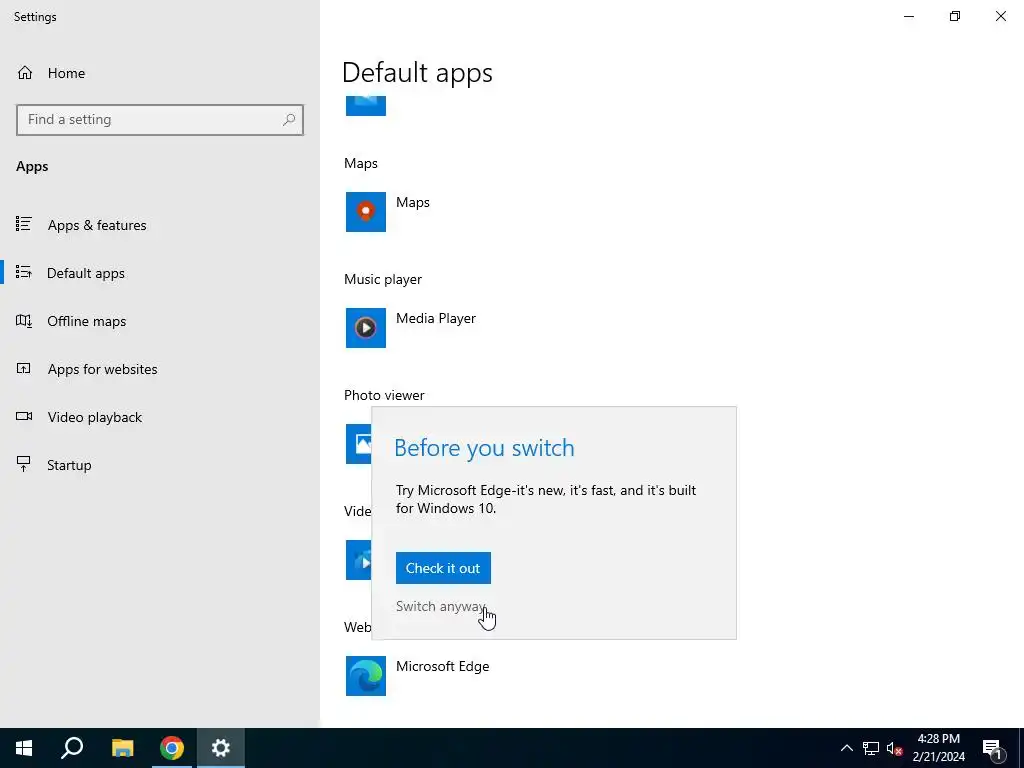
Task: Choose the Media Player default app icon
Action: coord(366,328)
